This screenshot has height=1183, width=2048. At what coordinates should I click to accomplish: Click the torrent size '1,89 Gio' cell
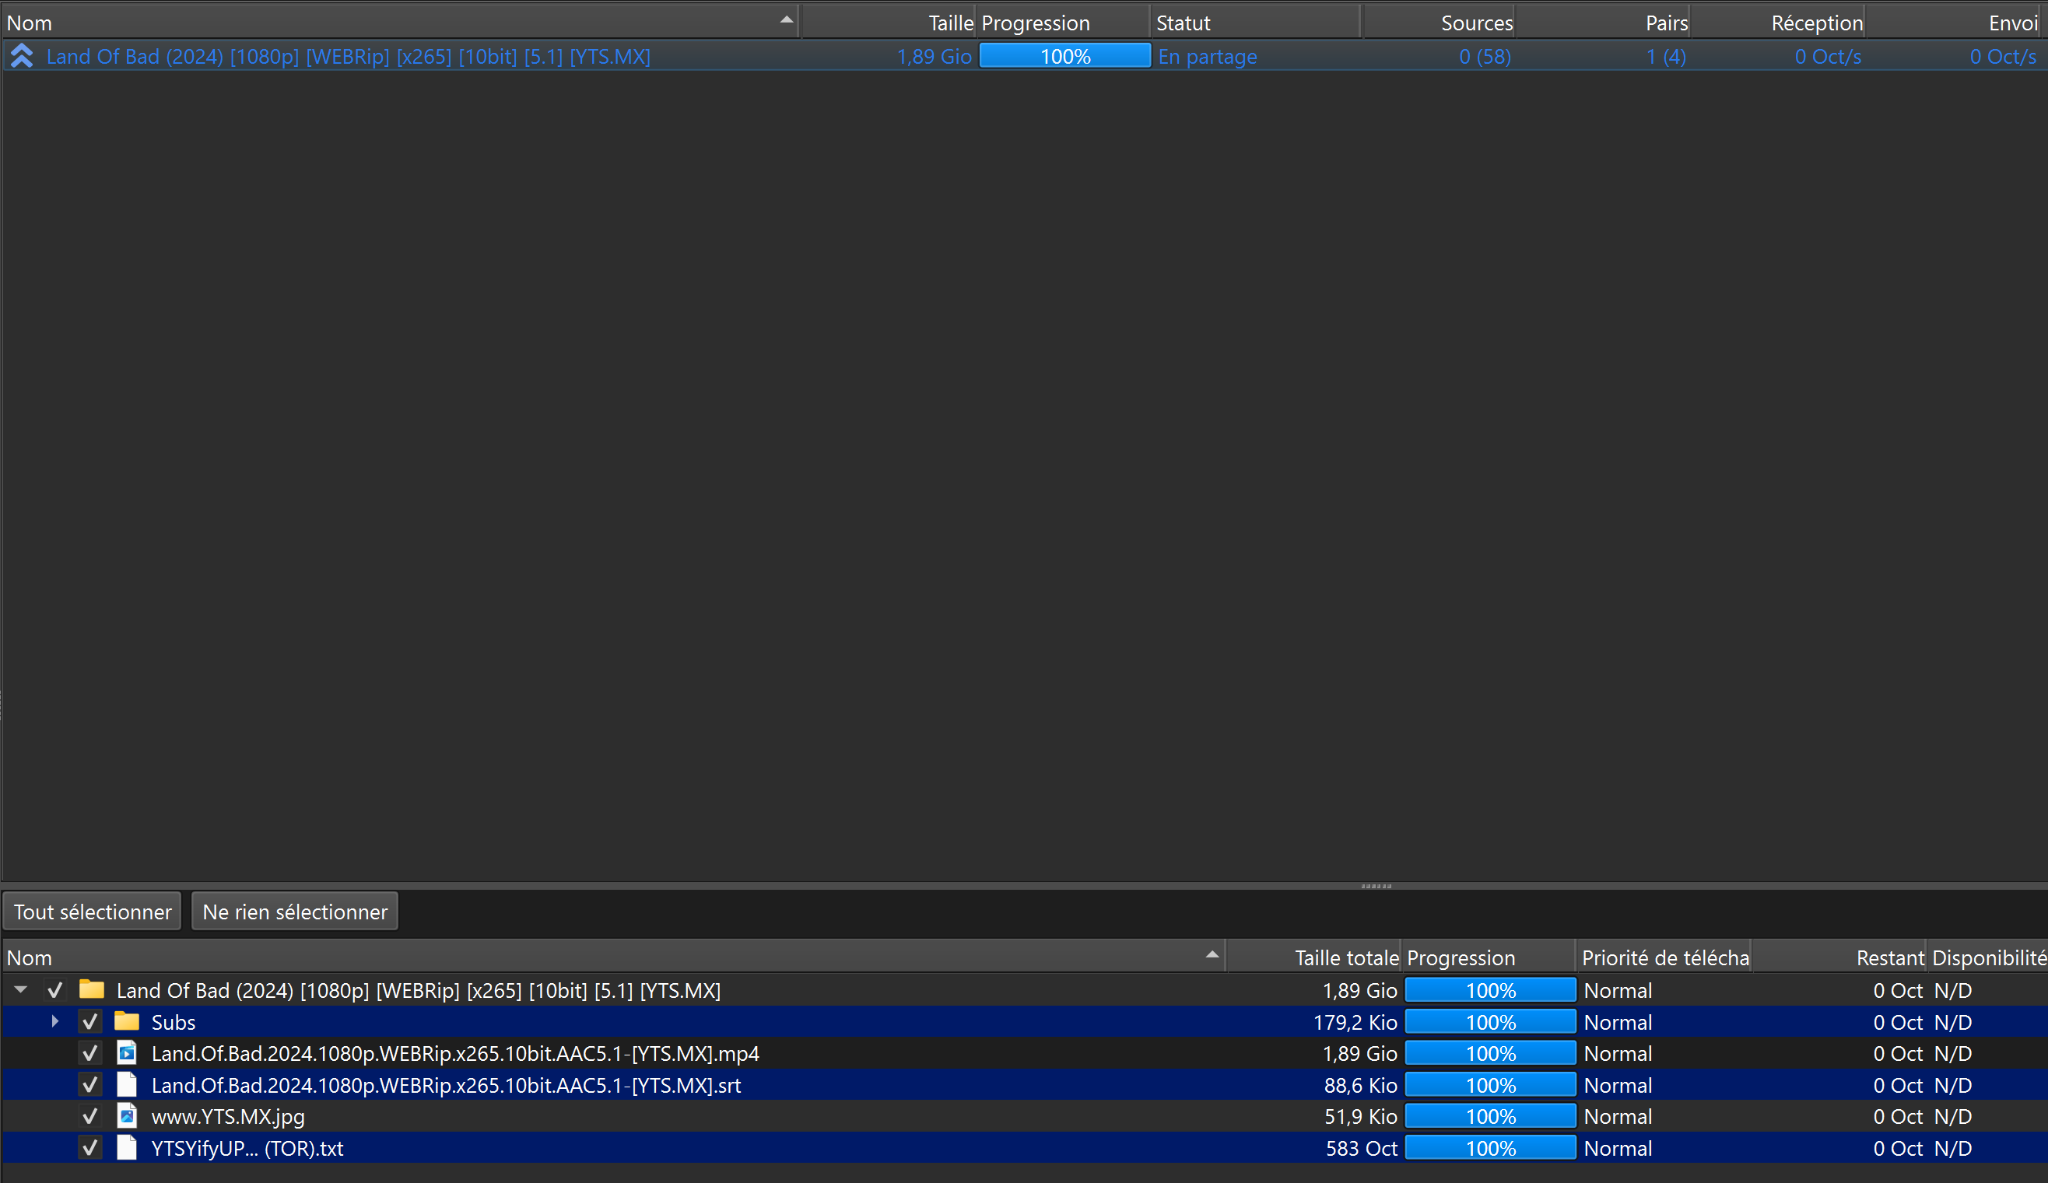[934, 57]
